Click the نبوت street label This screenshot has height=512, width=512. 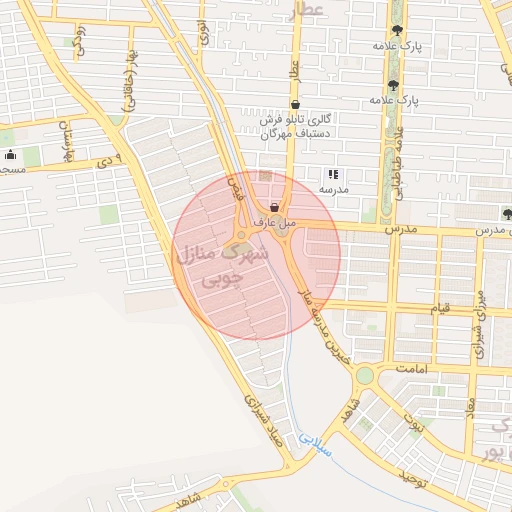[x=414, y=423]
